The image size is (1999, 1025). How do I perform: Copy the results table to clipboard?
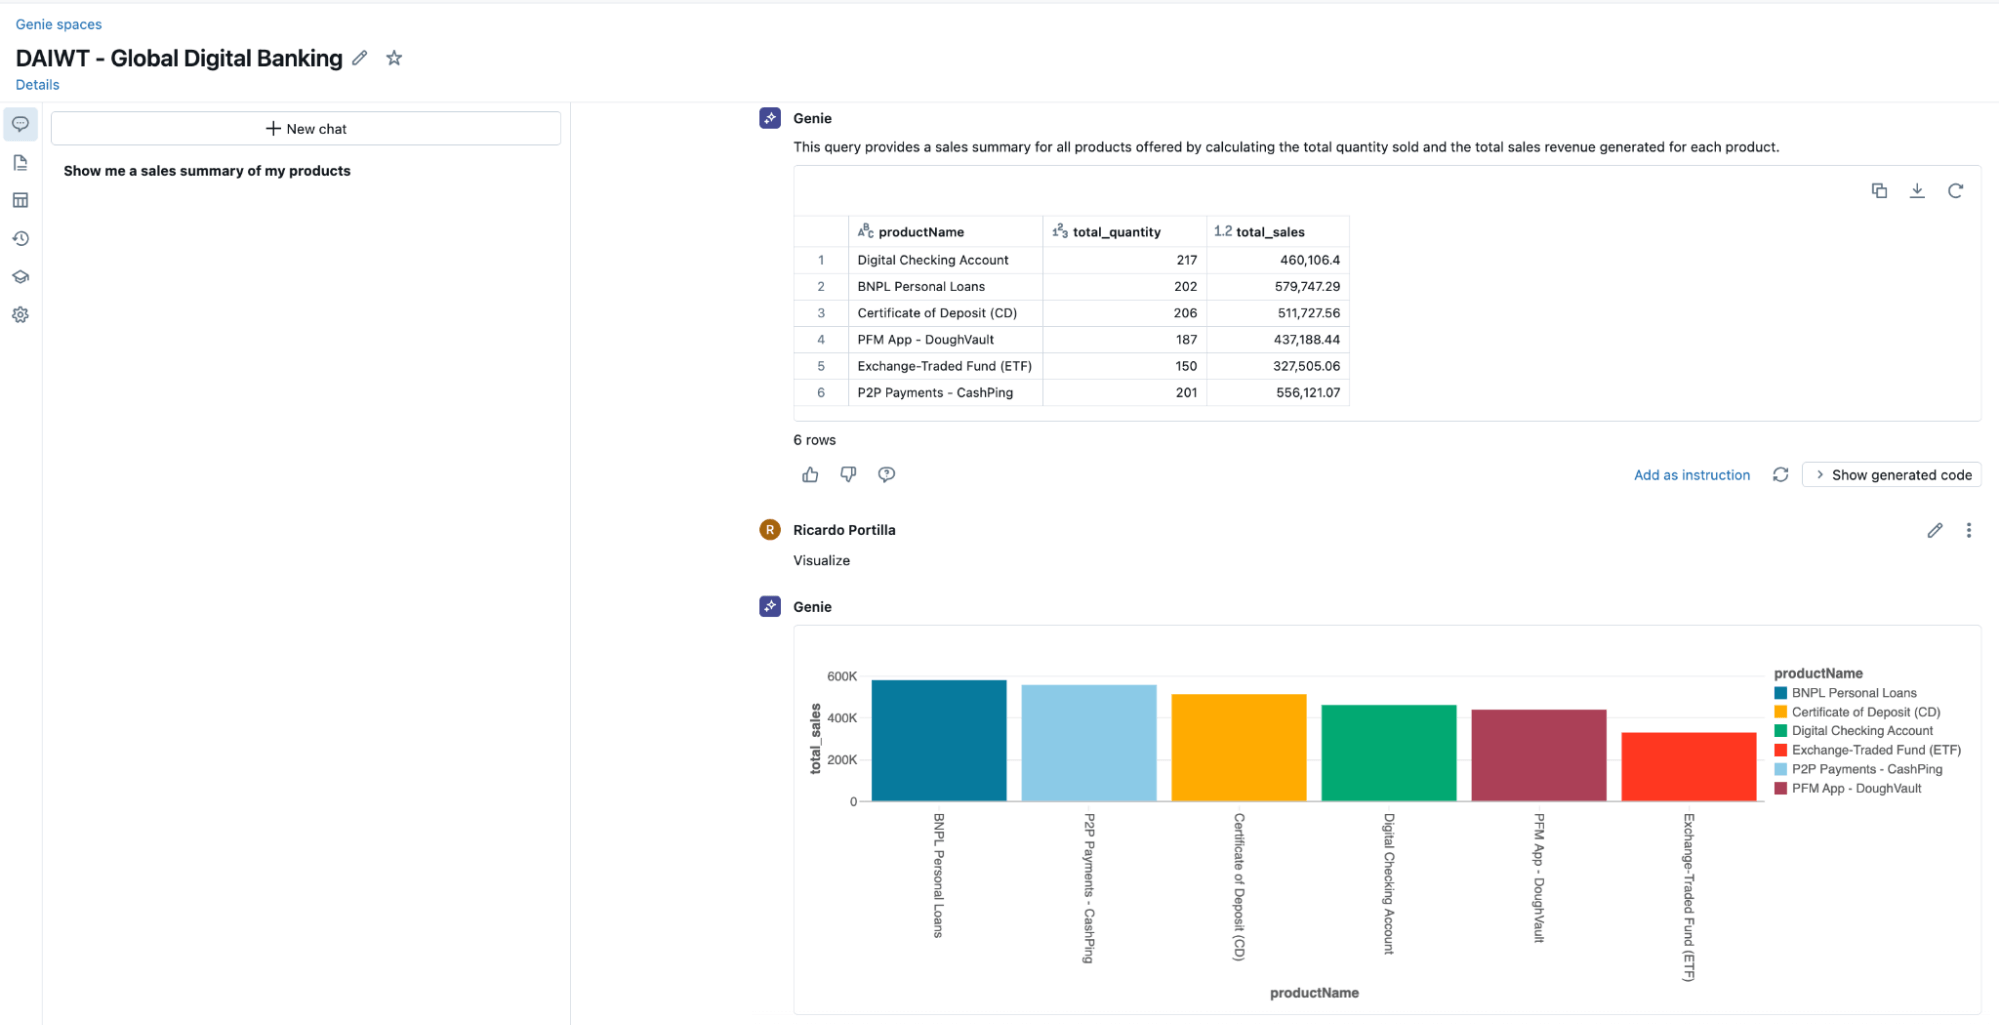tap(1879, 191)
